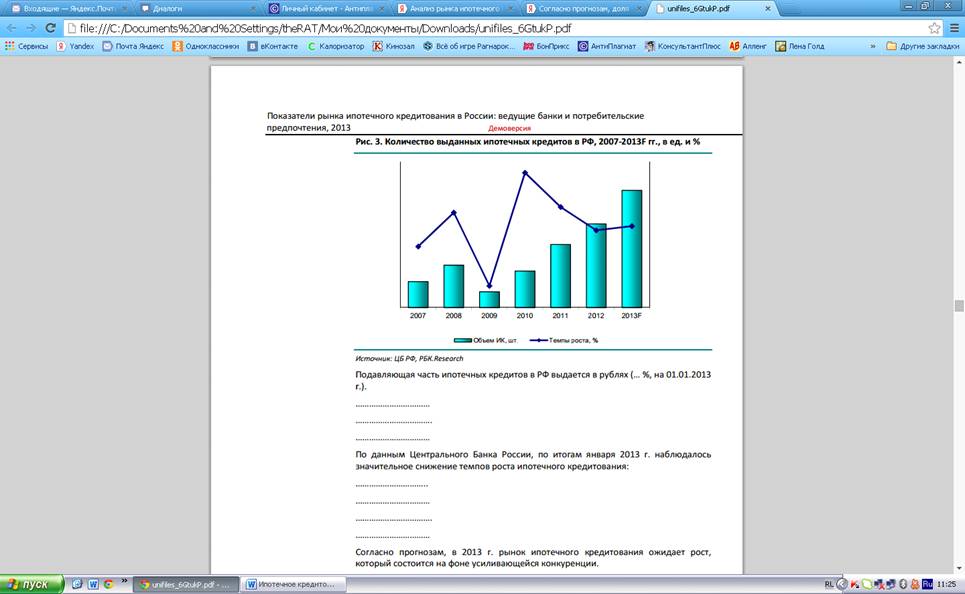Click the Демоверсия red label
965x594 pixels.
[x=510, y=128]
